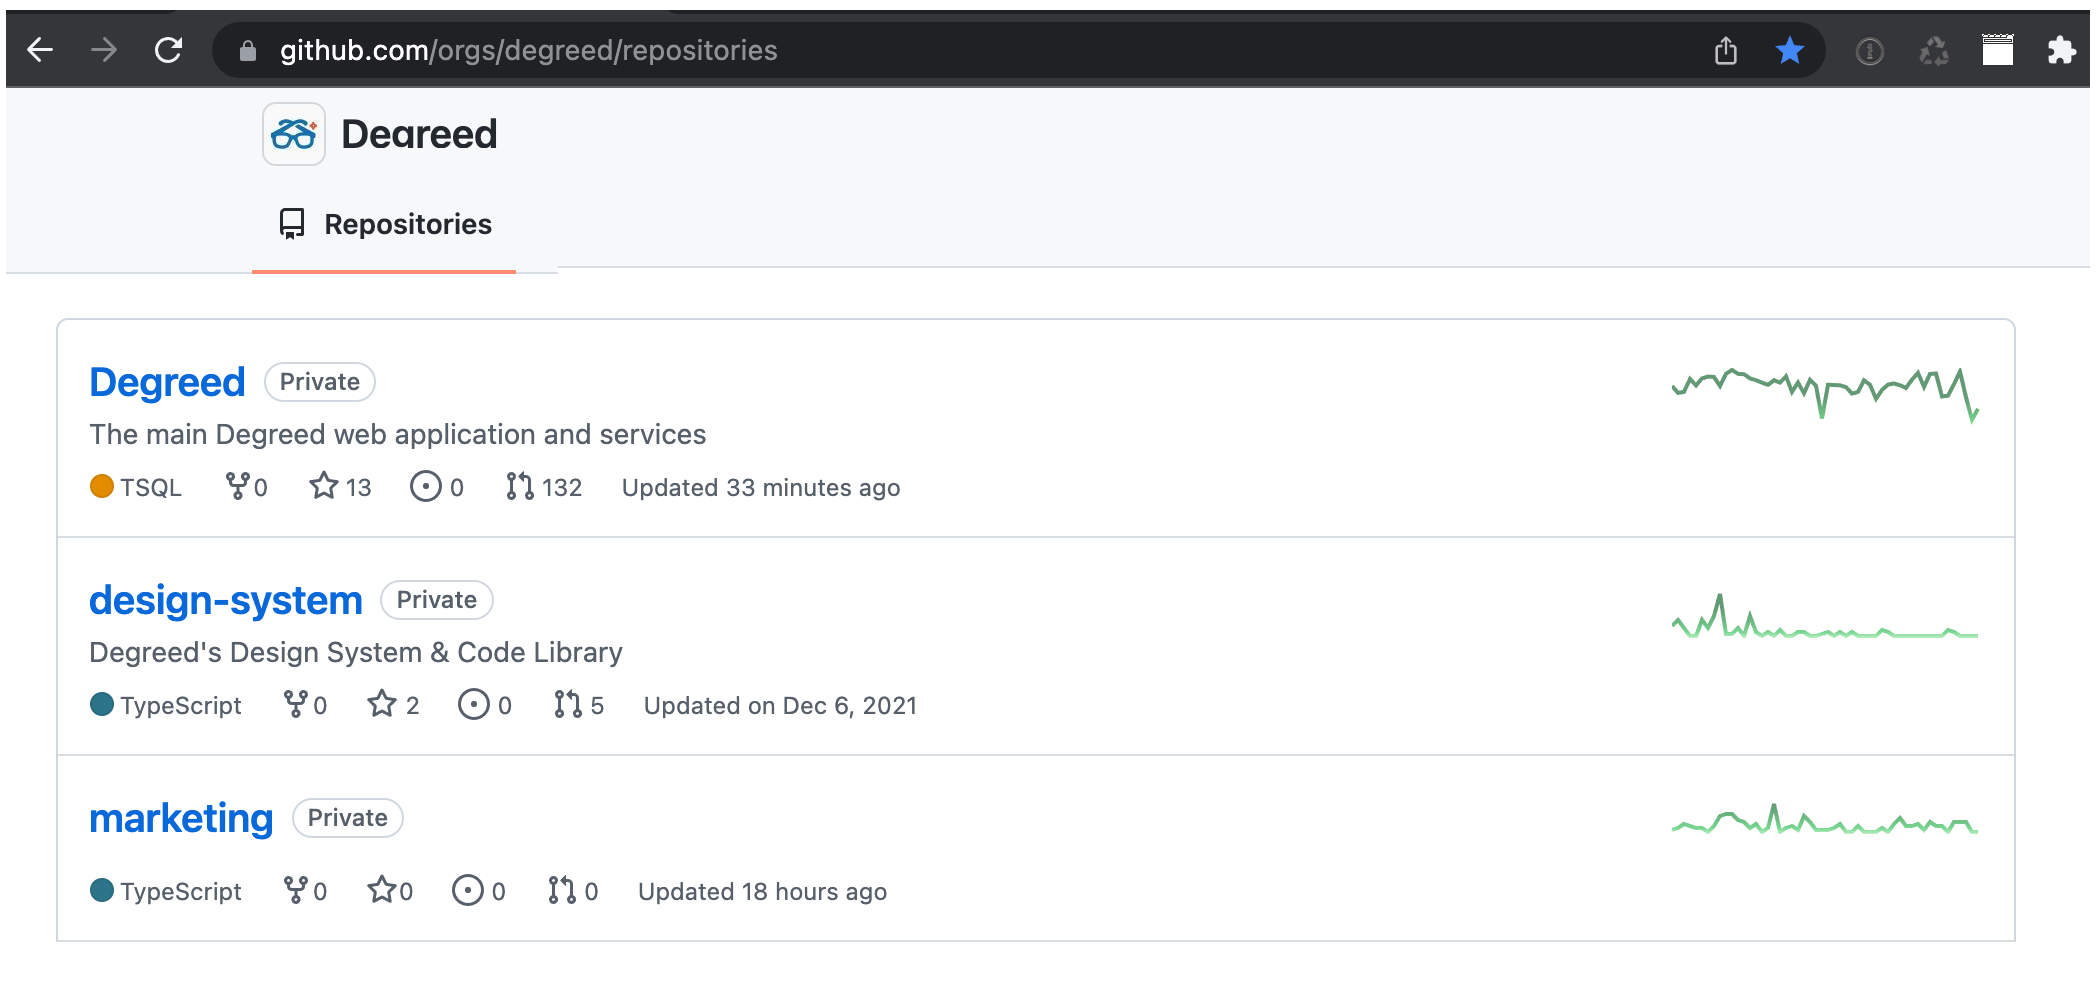This screenshot has width=2096, height=988.
Task: Click "Updated on Dec 6, 2021" text
Action: click(781, 705)
